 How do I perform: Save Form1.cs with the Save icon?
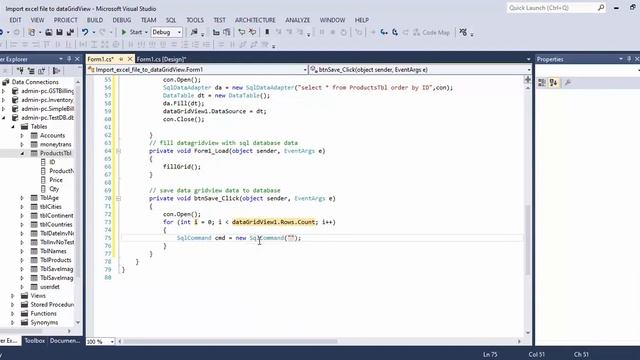[60, 32]
